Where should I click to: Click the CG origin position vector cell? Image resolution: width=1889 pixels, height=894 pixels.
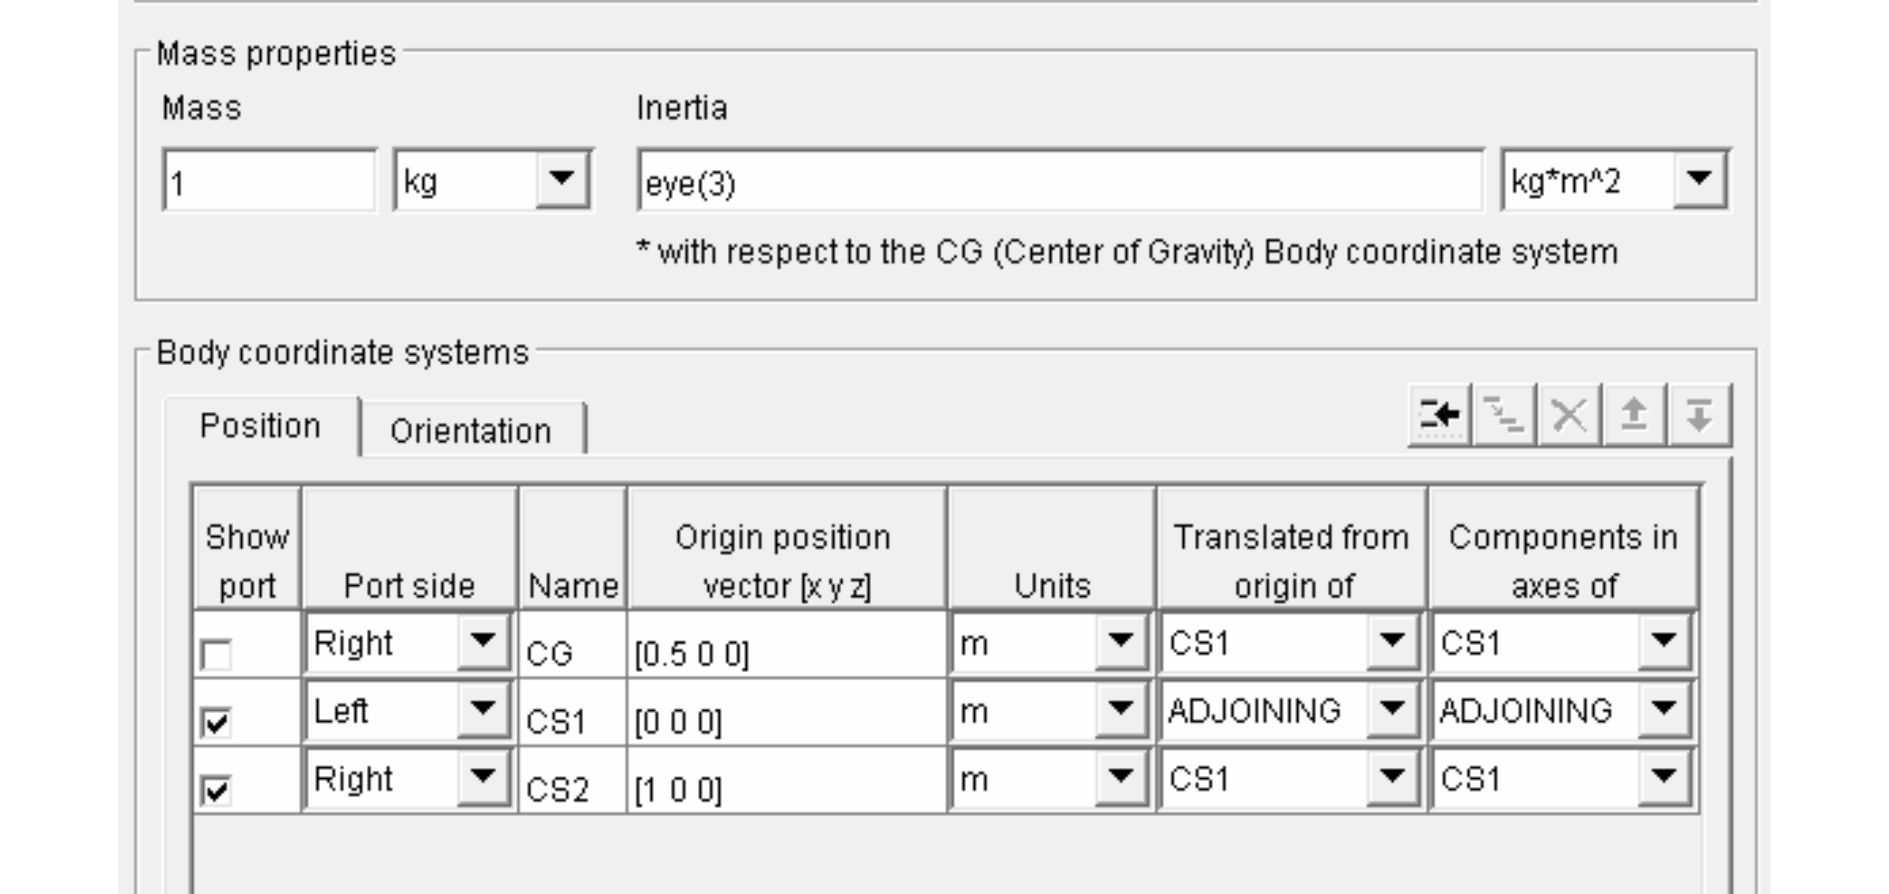tap(786, 654)
